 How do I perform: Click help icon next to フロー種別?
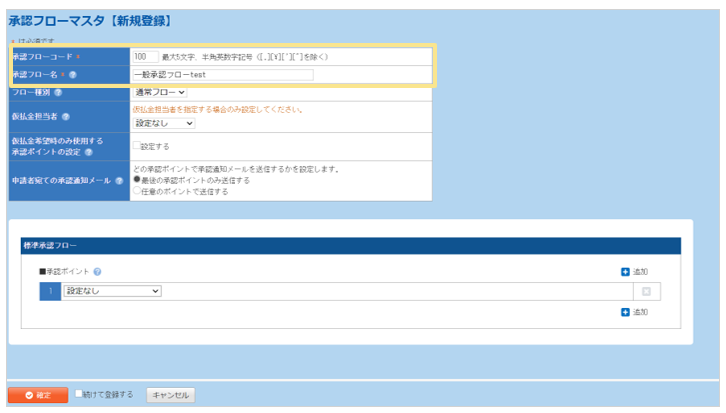click(57, 92)
